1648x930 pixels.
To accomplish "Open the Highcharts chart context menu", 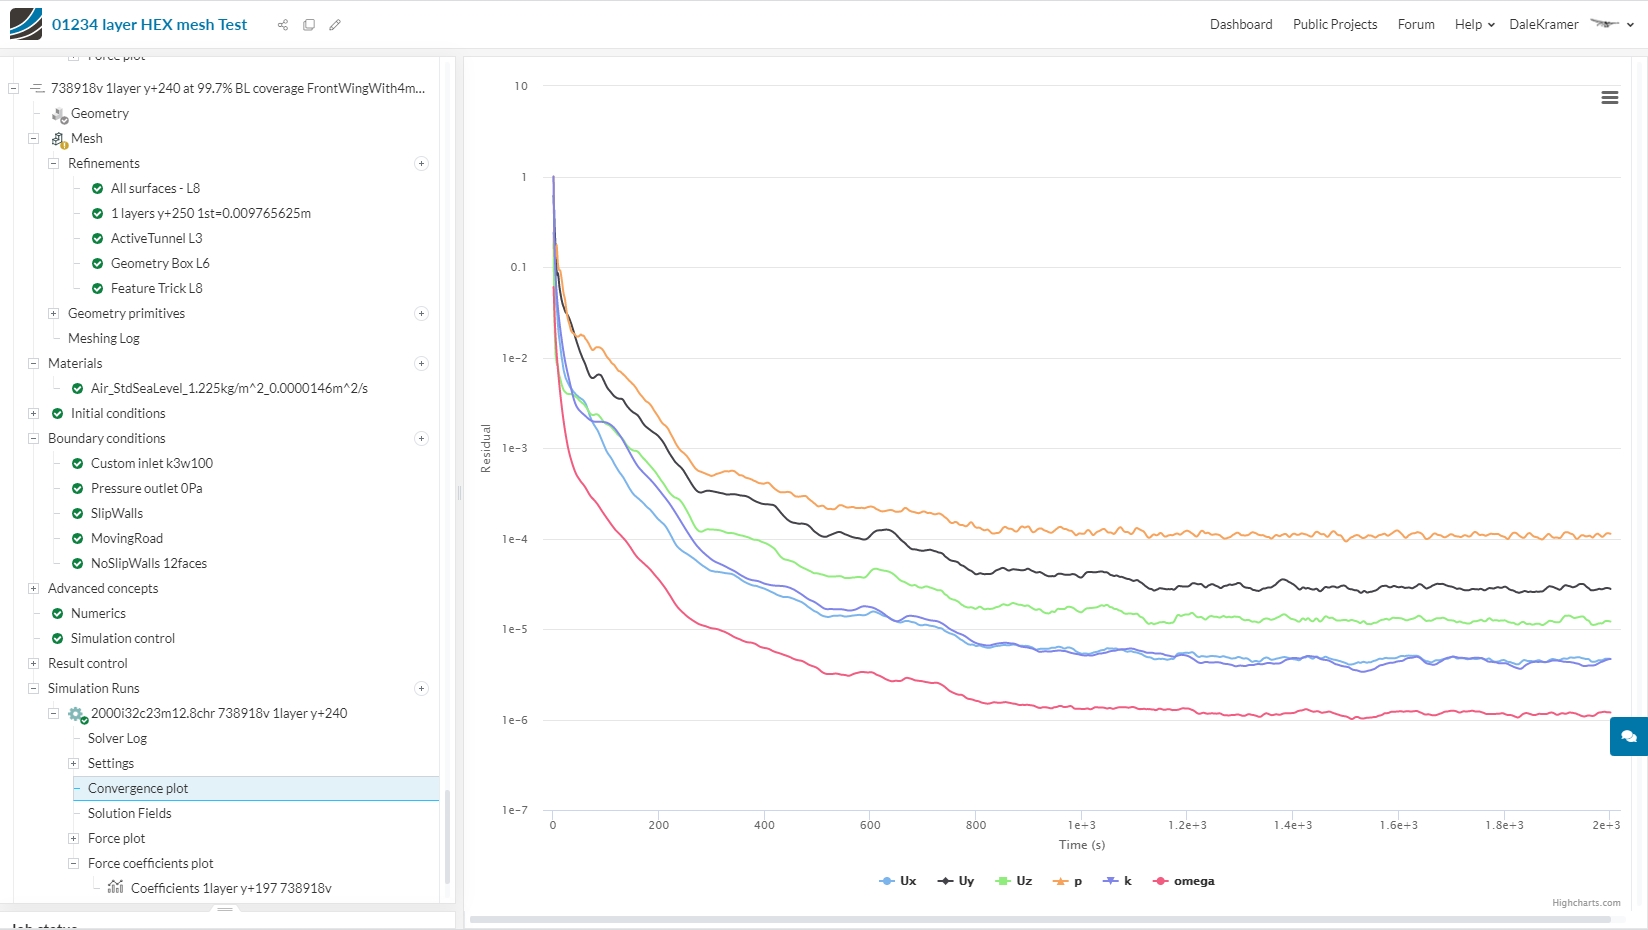I will (1609, 97).
